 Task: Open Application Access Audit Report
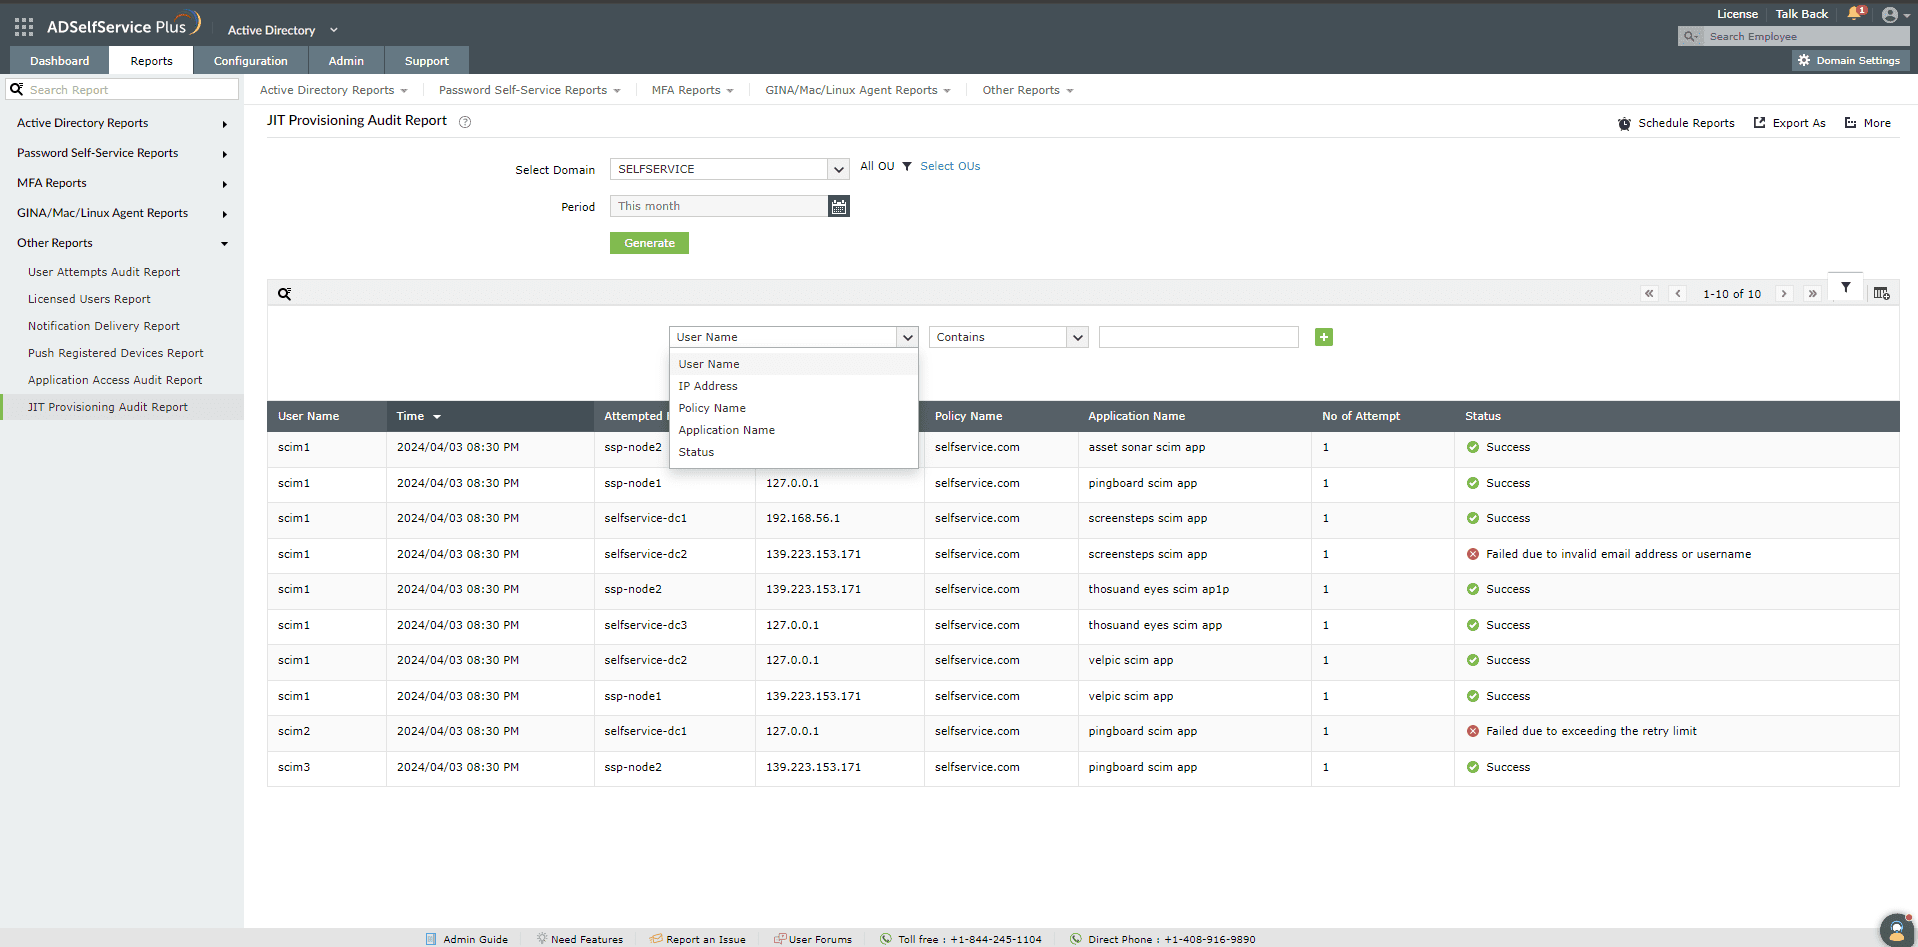tap(115, 380)
